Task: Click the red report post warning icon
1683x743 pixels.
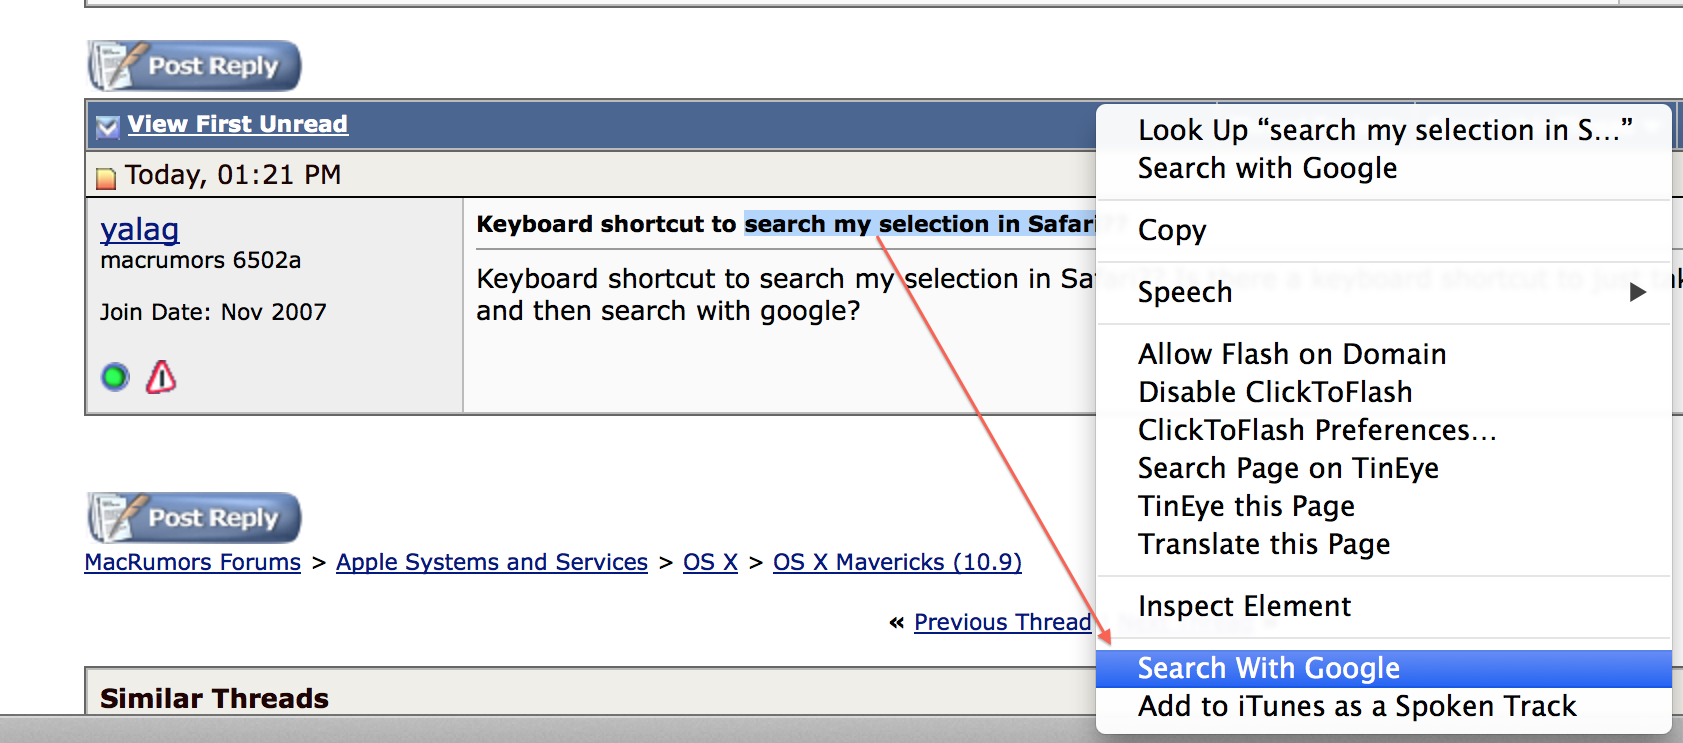Action: pyautogui.click(x=161, y=377)
